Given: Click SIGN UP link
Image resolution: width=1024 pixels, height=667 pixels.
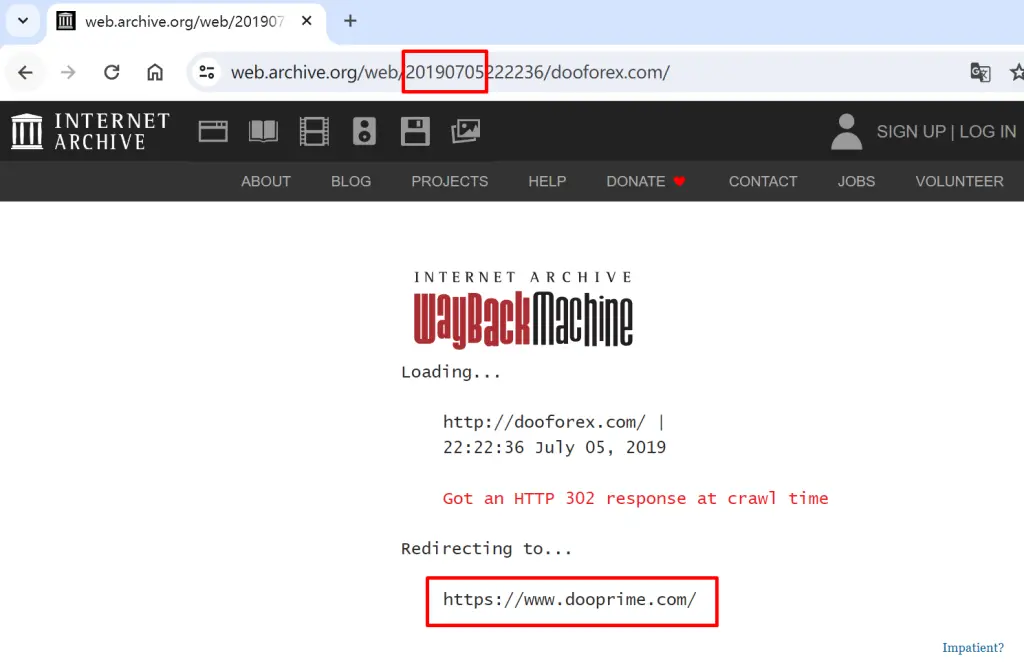Looking at the screenshot, I should coord(911,132).
